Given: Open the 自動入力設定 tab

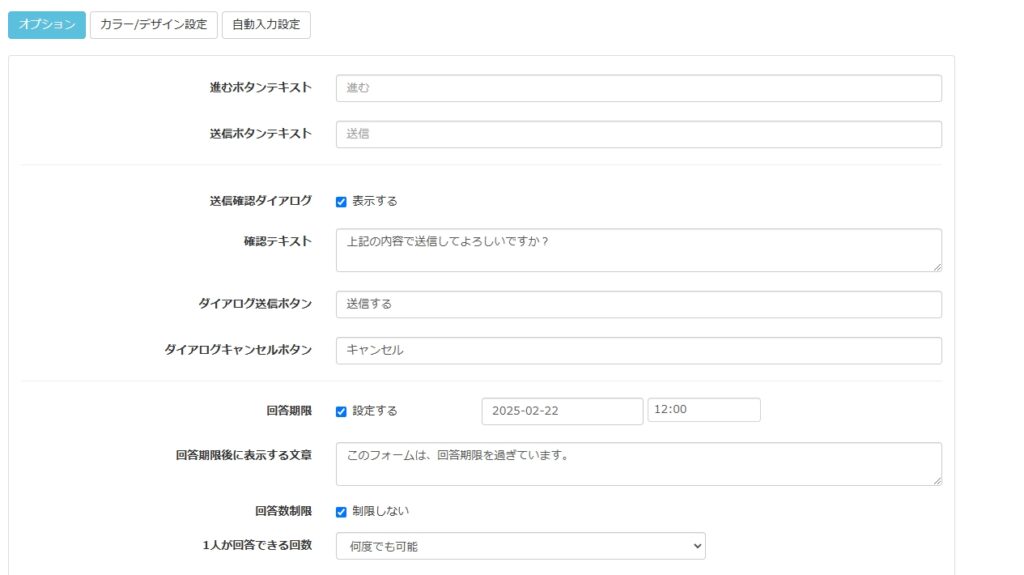Looking at the screenshot, I should coord(266,25).
